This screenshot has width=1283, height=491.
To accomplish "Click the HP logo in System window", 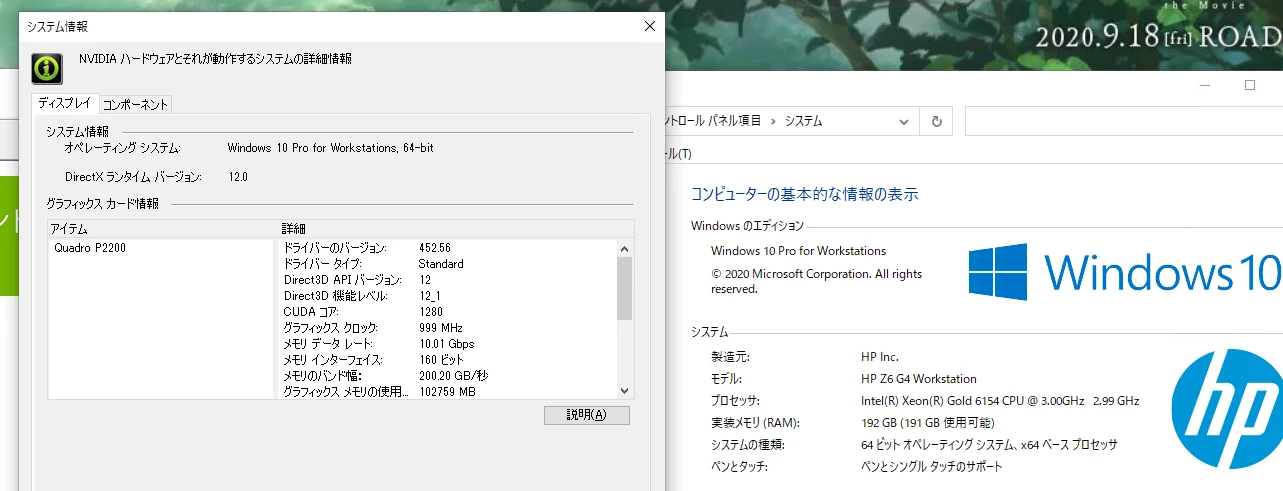I will tap(1227, 410).
